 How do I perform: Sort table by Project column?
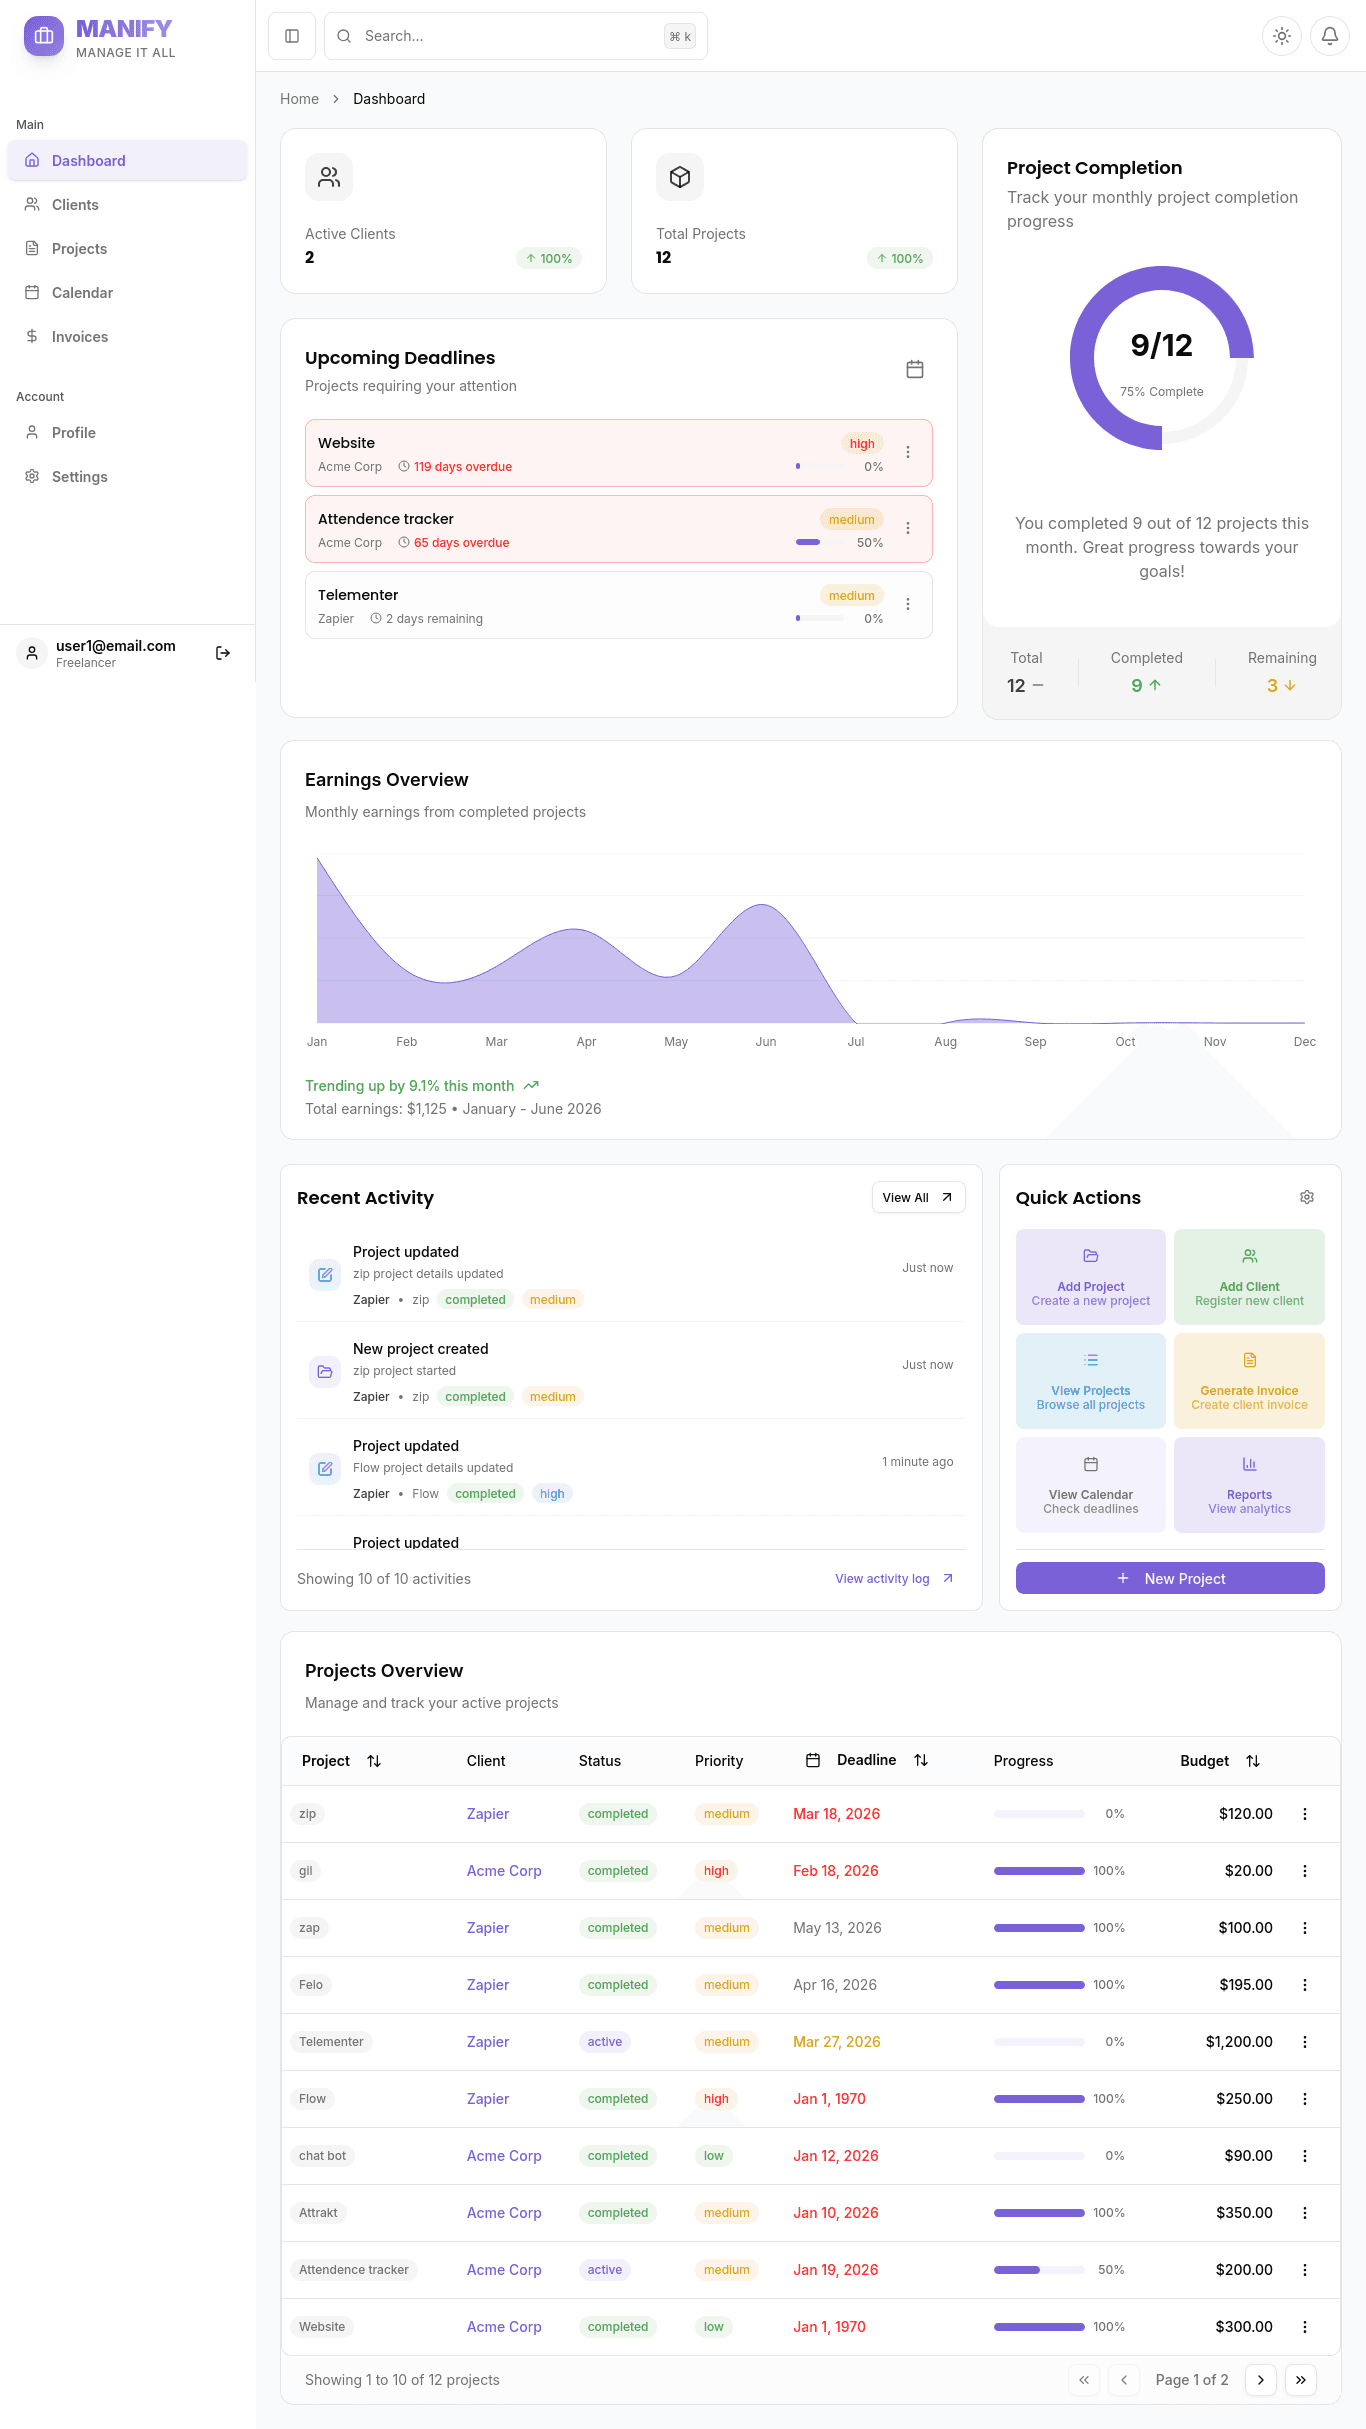click(341, 1761)
